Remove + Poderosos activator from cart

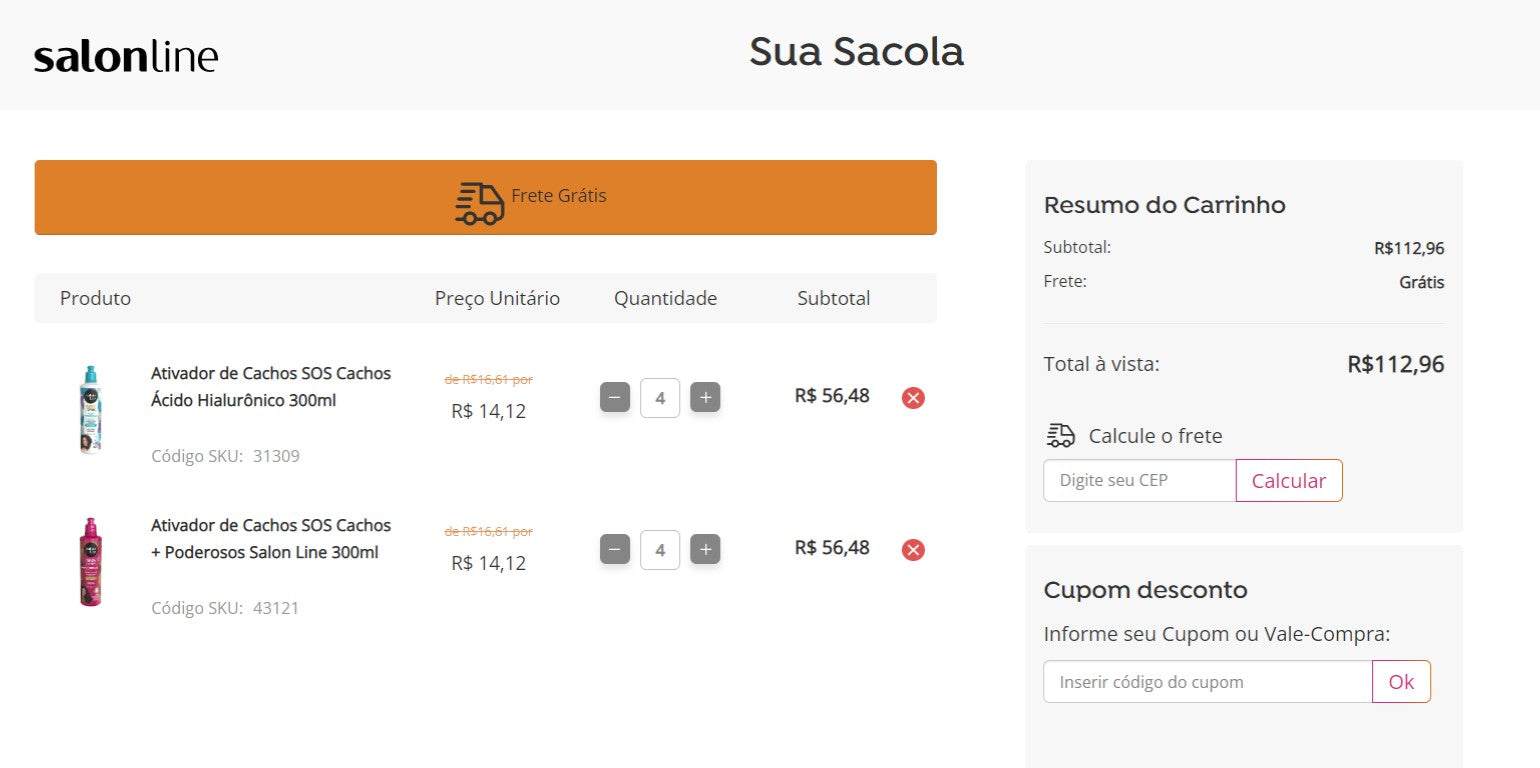tap(913, 550)
